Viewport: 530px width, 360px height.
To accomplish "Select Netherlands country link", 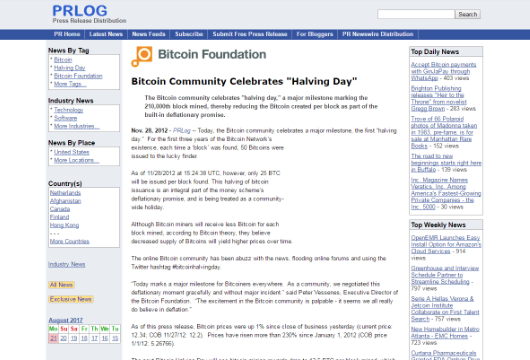I will pos(65,193).
